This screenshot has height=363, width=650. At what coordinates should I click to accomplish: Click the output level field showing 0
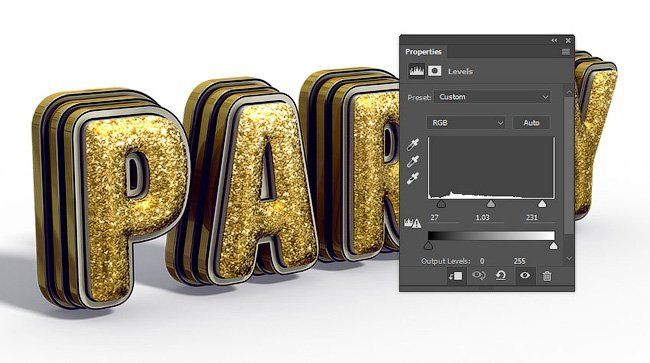point(482,261)
